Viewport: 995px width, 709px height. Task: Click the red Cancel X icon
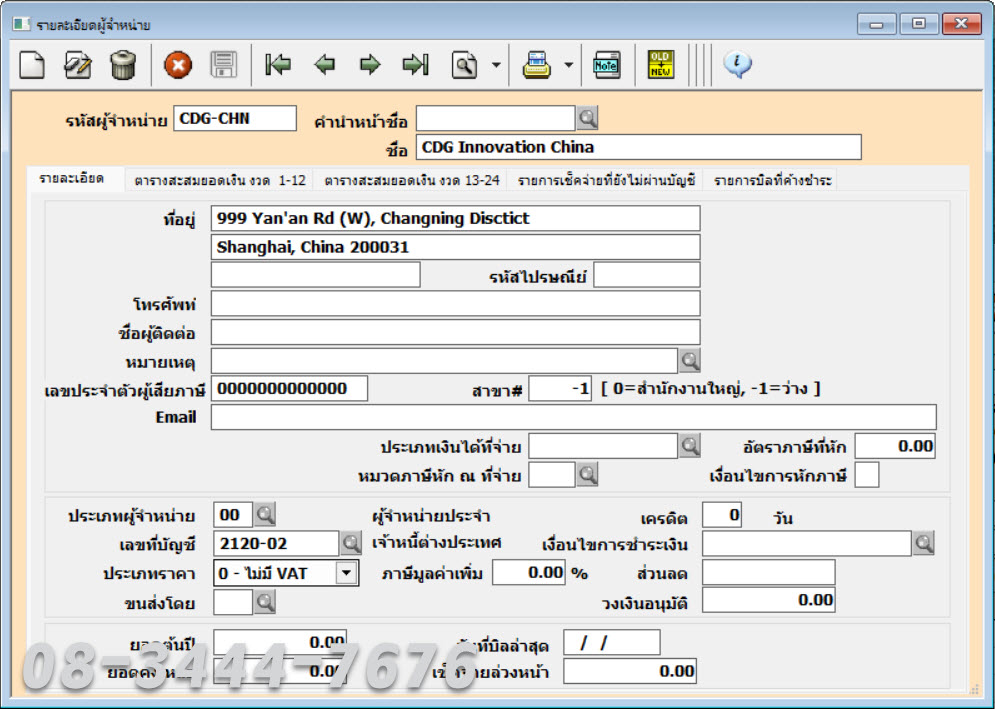tap(178, 65)
